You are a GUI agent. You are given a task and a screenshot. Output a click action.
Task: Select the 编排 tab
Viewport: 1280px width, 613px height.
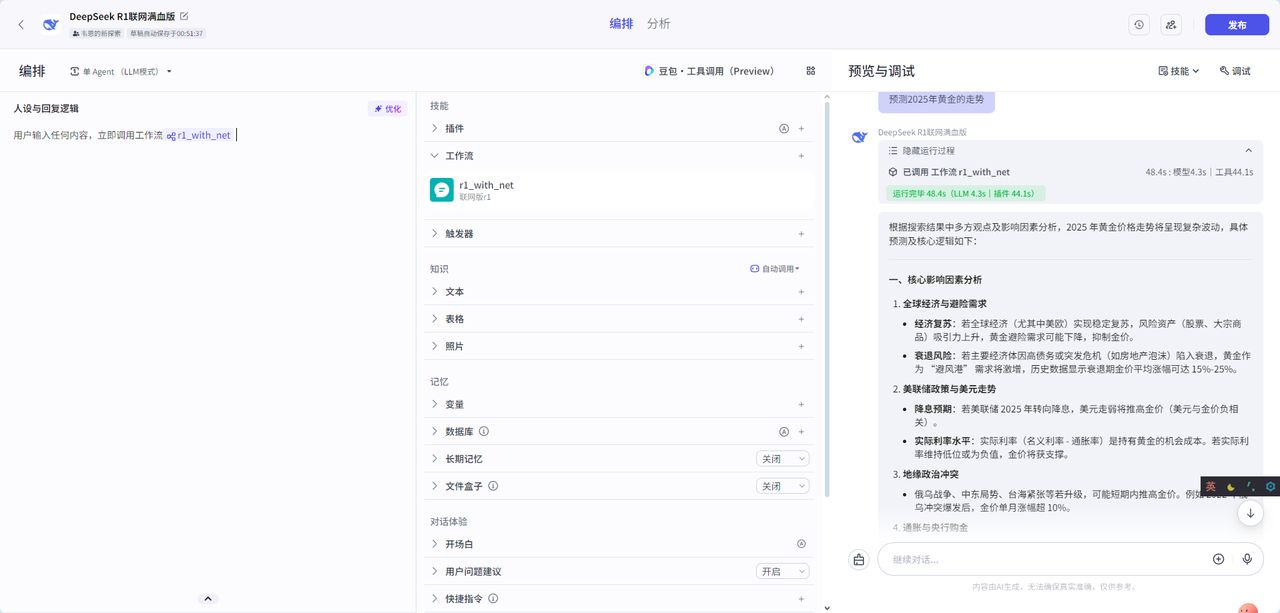tap(621, 24)
